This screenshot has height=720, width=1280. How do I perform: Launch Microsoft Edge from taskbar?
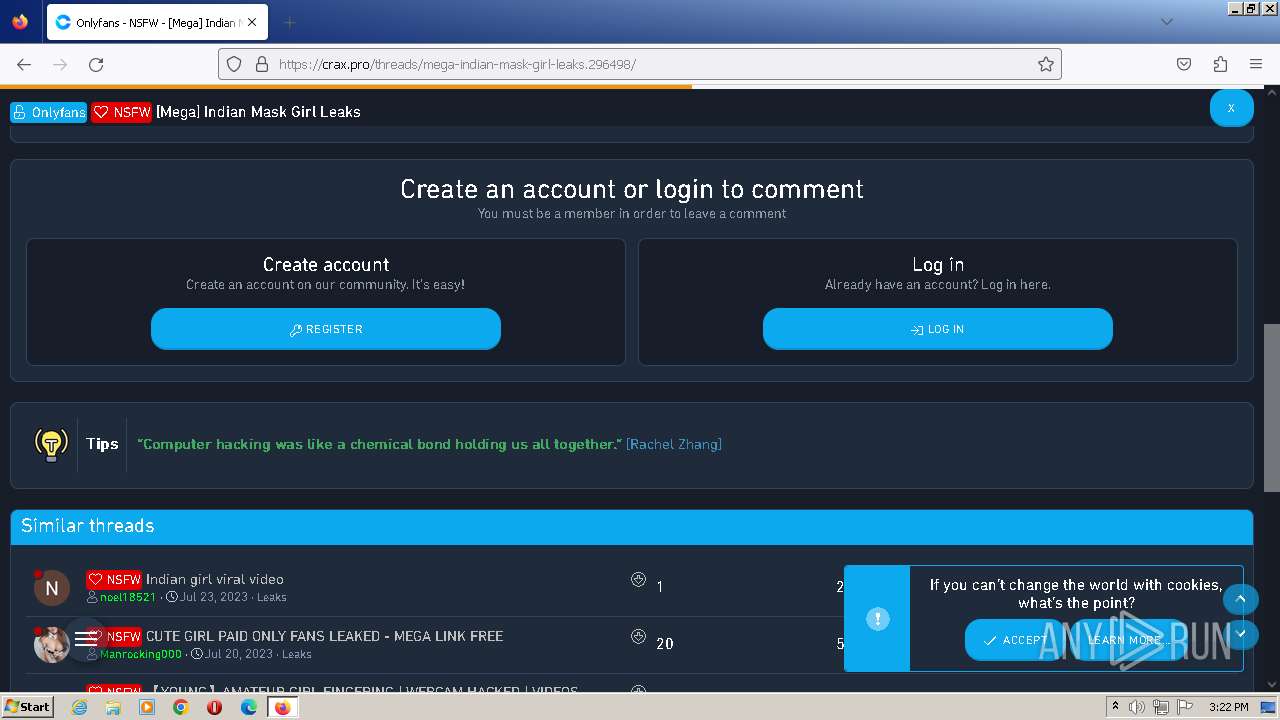click(x=249, y=707)
